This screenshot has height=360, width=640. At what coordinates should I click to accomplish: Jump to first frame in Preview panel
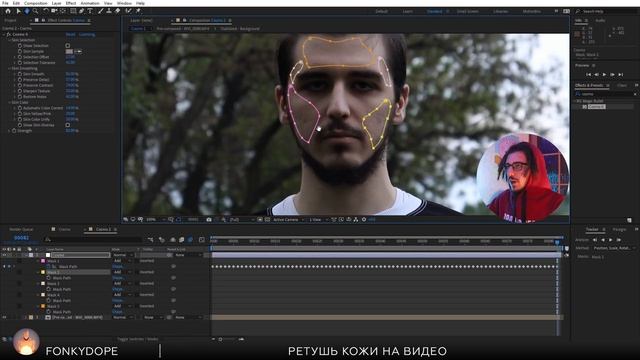588,74
